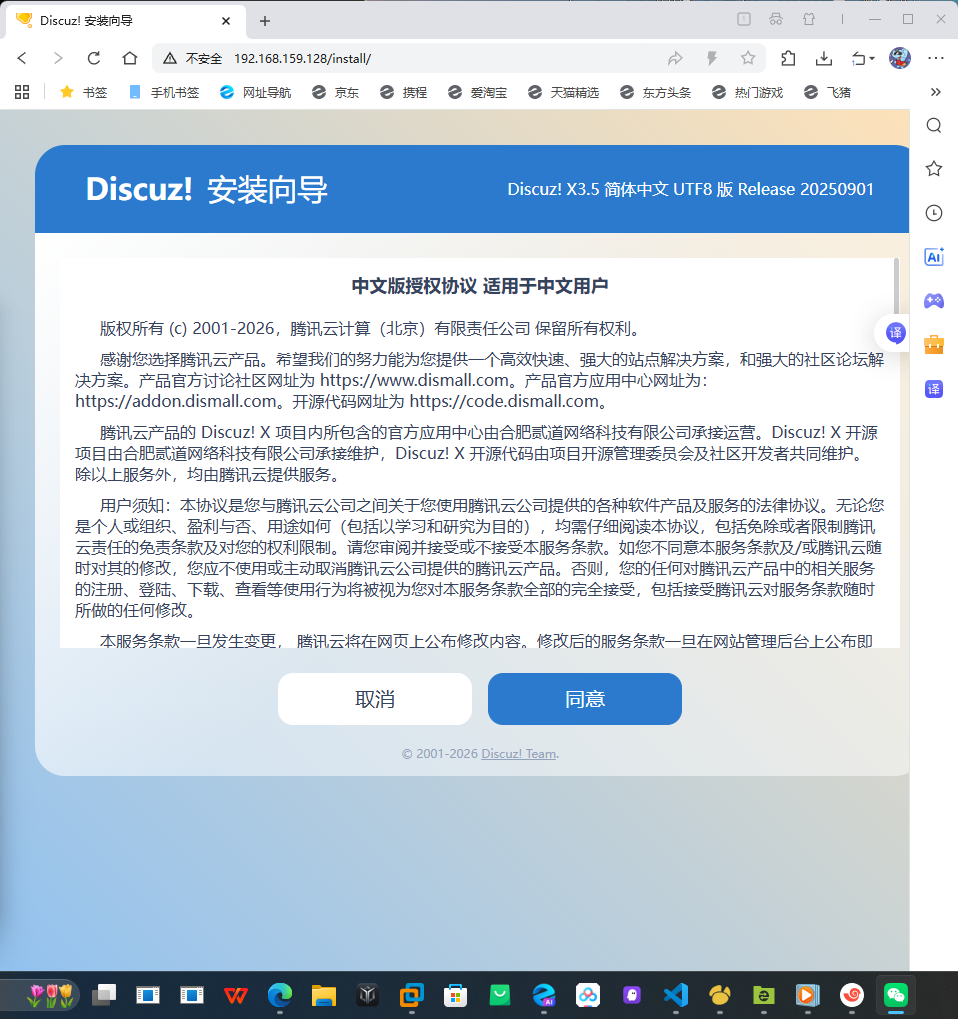Click the 取消 button

tap(375, 699)
